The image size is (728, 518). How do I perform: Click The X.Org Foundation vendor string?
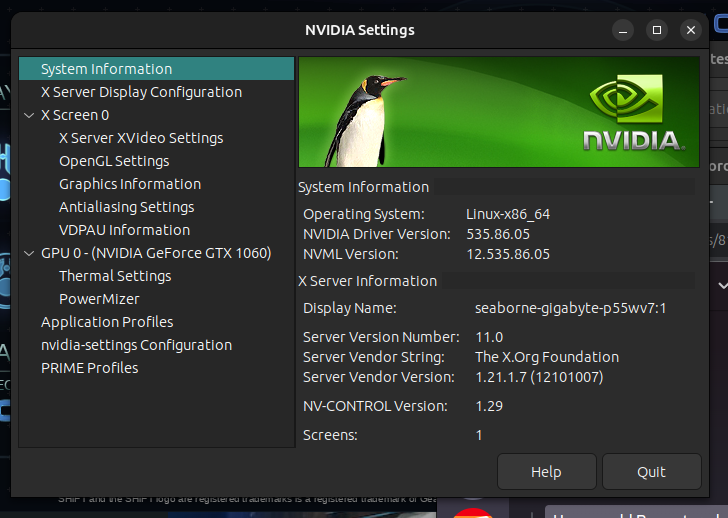[547, 357]
